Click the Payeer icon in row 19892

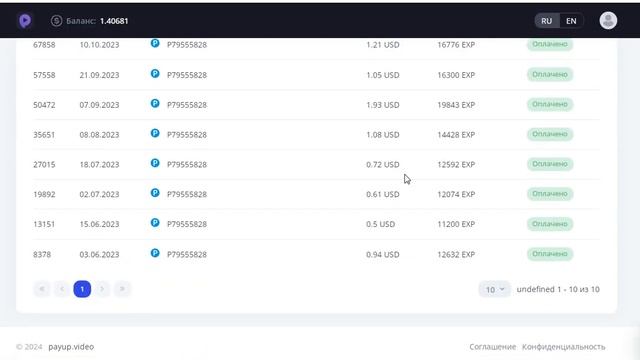click(155, 193)
